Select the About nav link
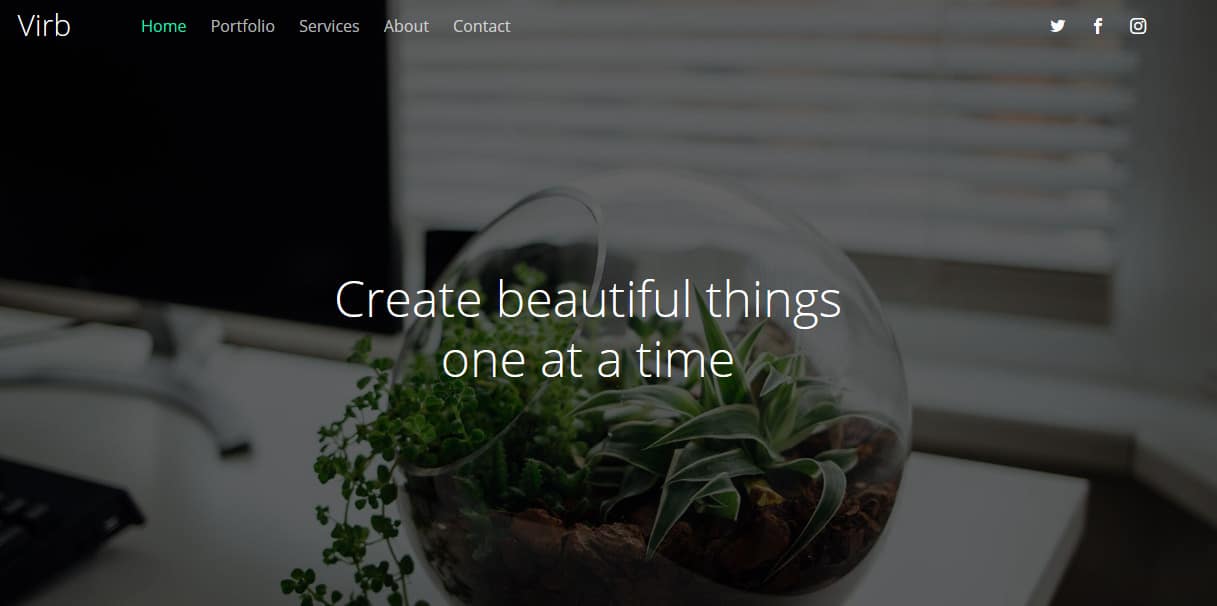1217x606 pixels. click(x=406, y=26)
